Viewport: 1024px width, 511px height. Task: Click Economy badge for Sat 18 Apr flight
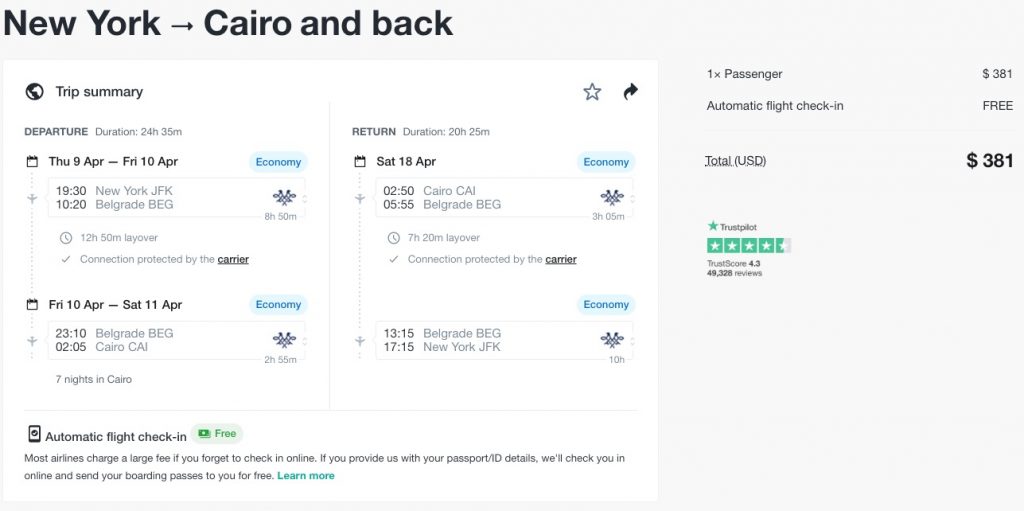tap(606, 162)
